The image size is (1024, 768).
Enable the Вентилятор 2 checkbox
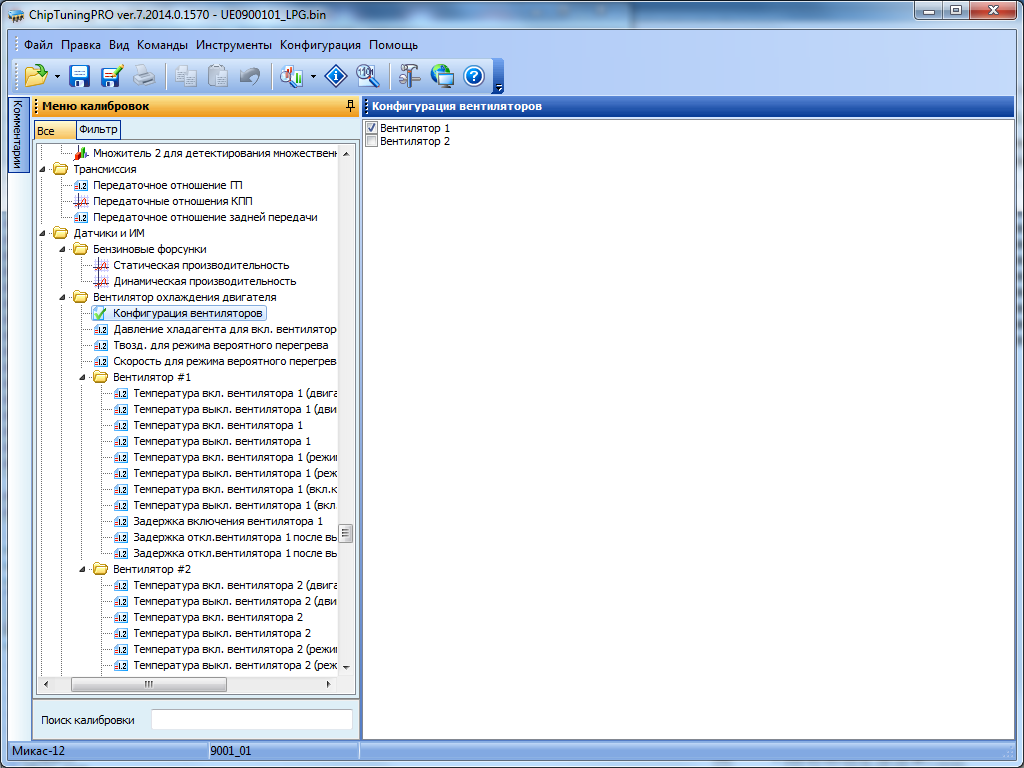tap(372, 142)
